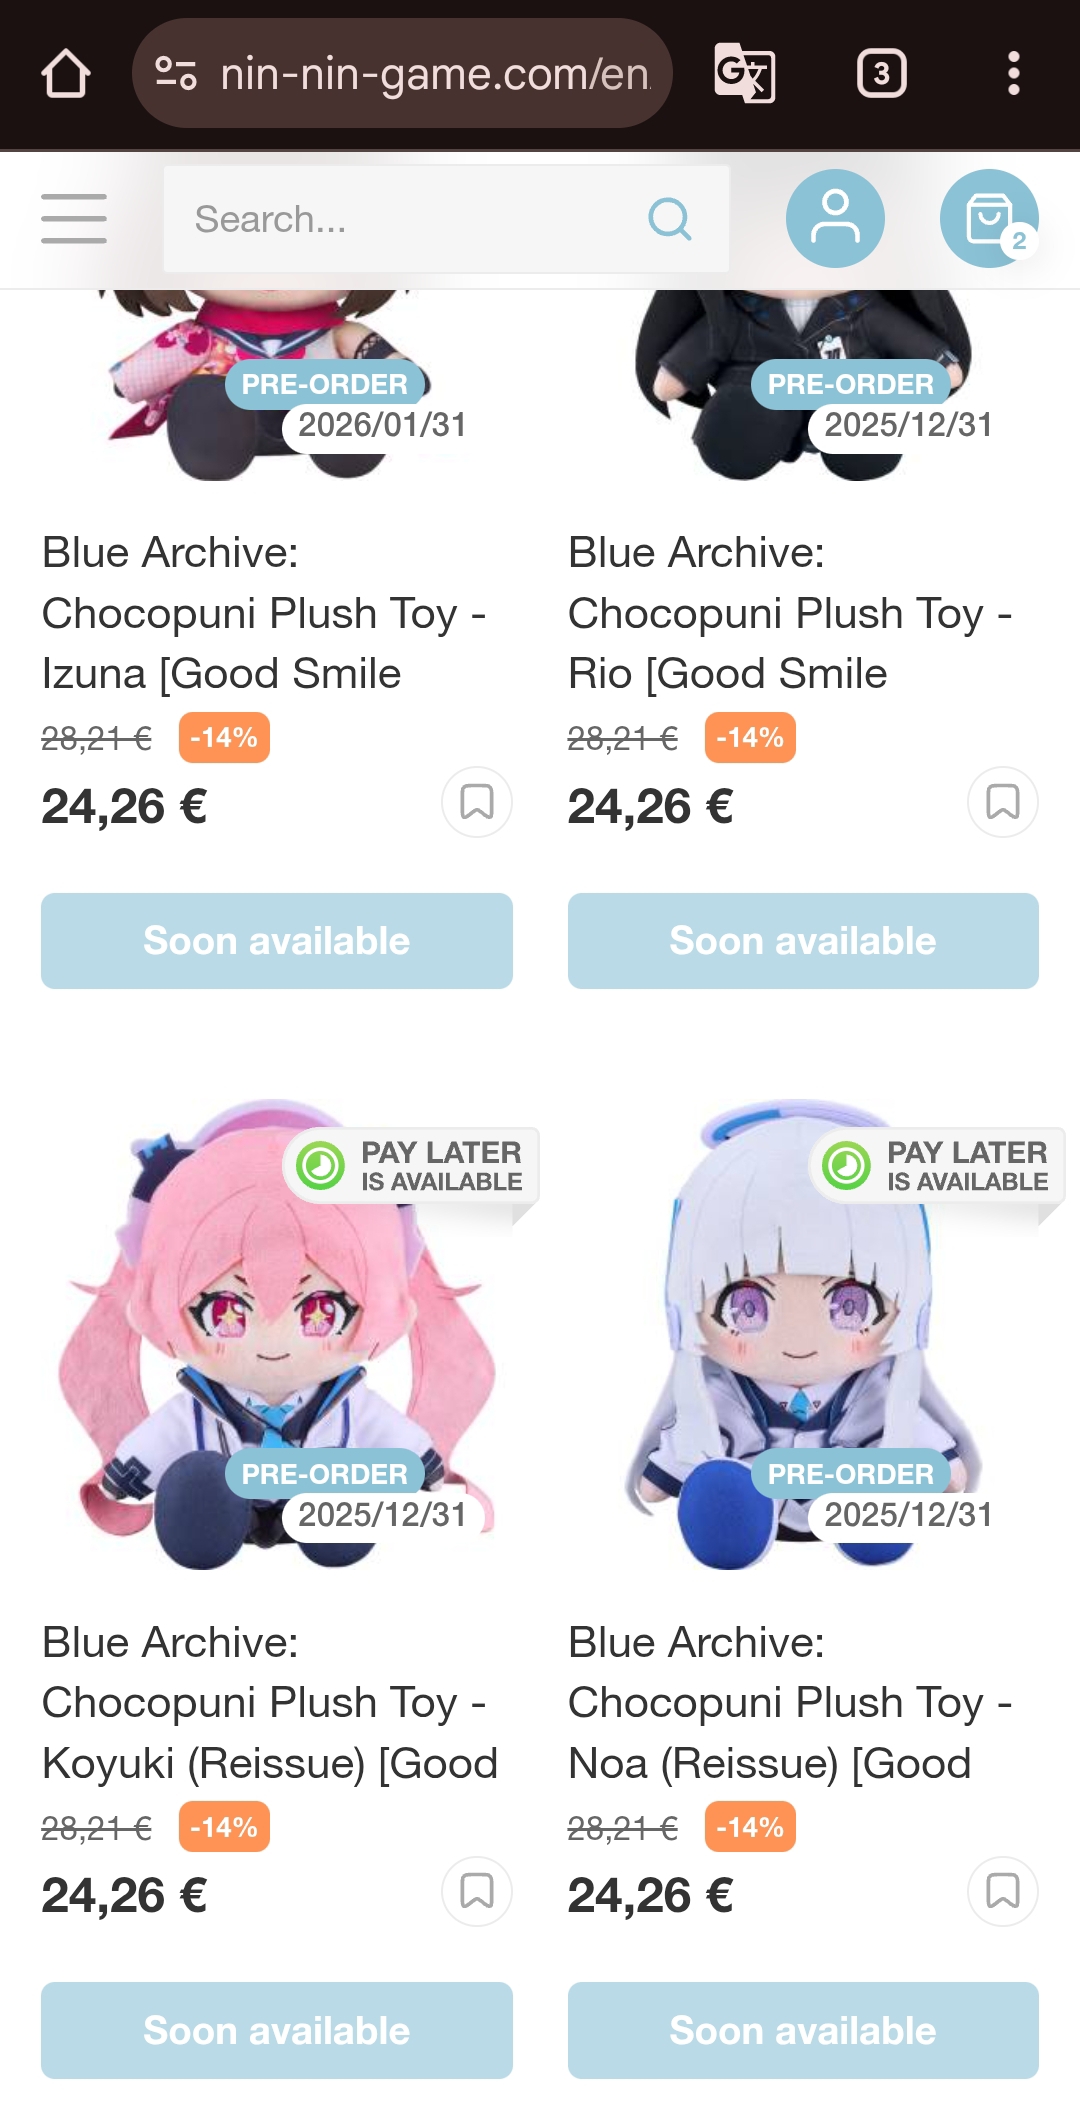Tap the browser home icon

tap(66, 74)
